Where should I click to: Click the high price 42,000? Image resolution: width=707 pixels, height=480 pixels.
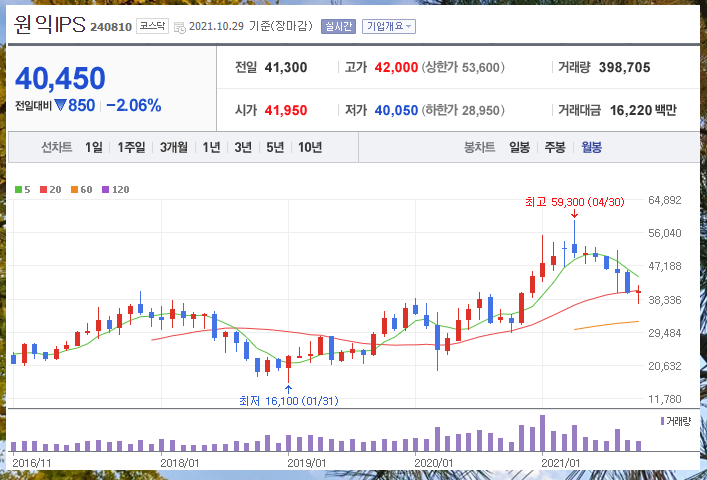pos(396,68)
